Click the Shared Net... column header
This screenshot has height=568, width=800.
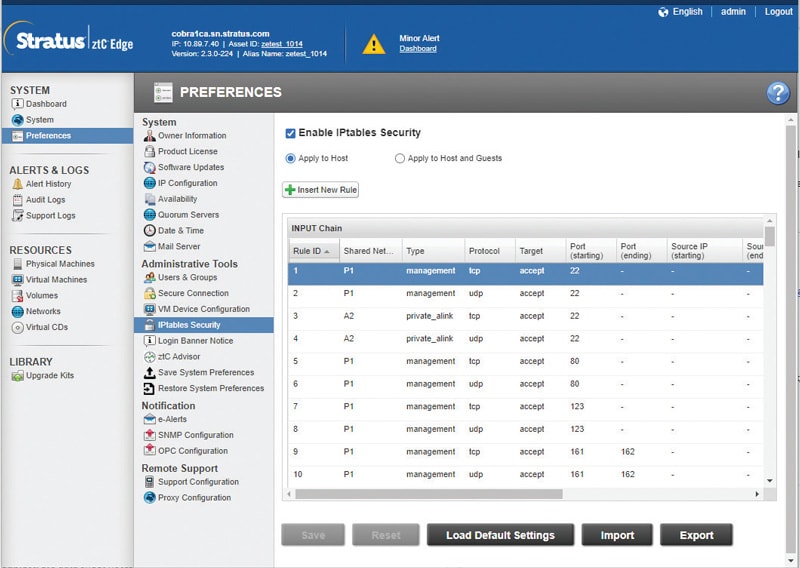point(371,251)
